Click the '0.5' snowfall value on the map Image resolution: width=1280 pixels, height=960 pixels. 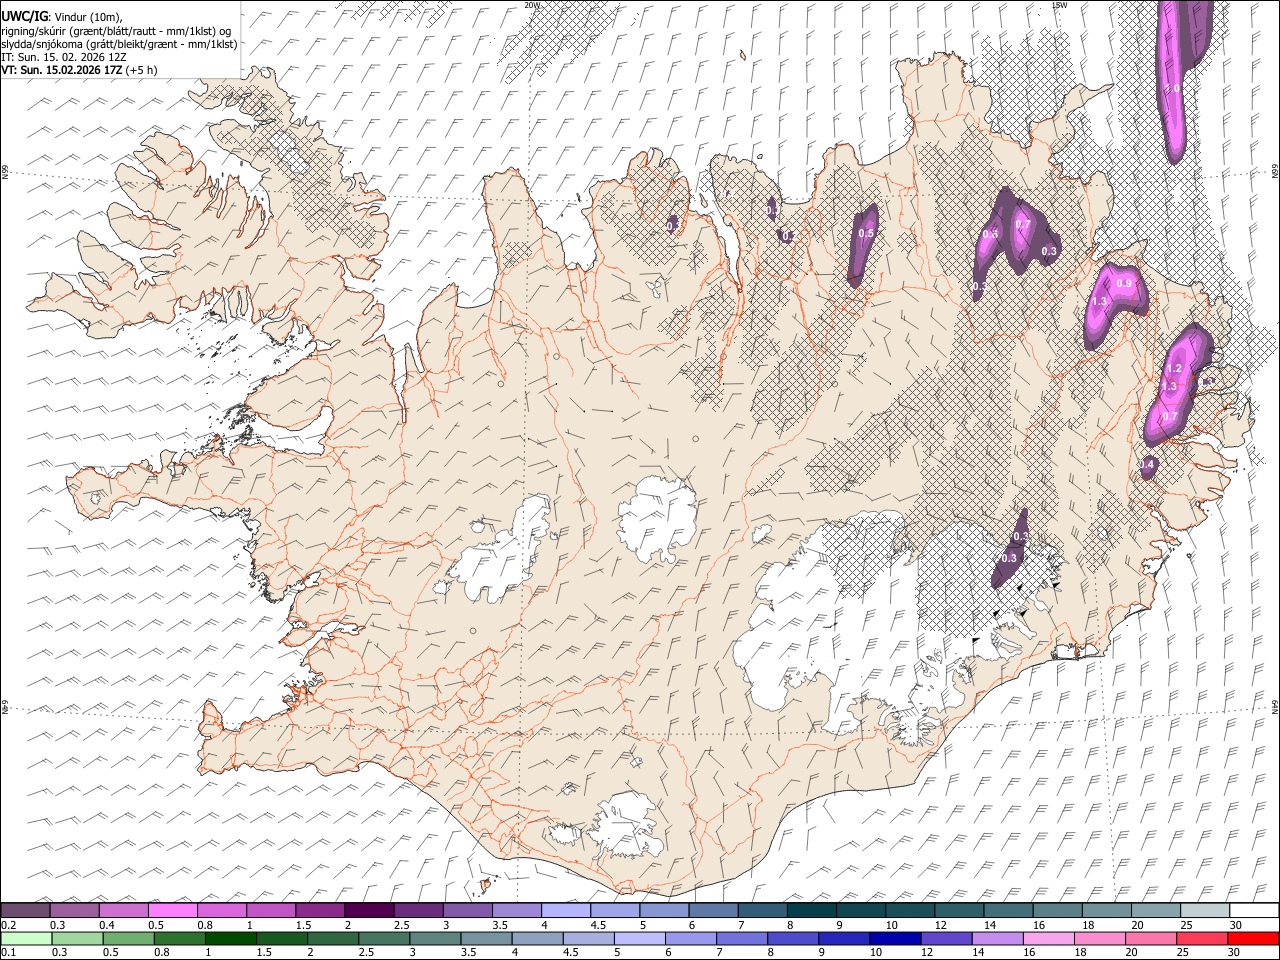[866, 233]
